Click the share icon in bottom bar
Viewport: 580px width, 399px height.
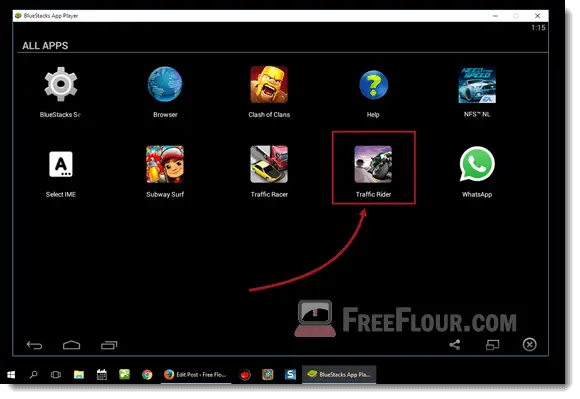tap(455, 345)
